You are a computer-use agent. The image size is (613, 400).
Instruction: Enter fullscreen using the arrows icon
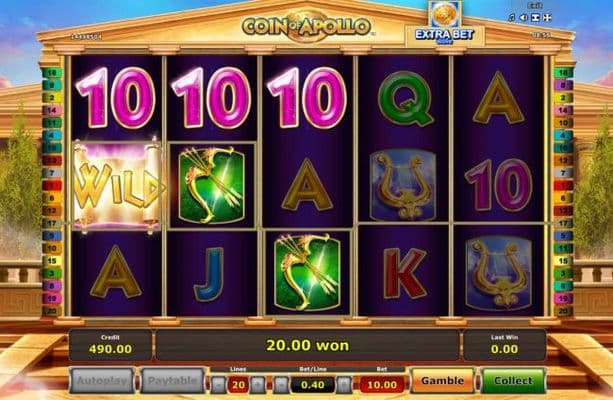[548, 18]
